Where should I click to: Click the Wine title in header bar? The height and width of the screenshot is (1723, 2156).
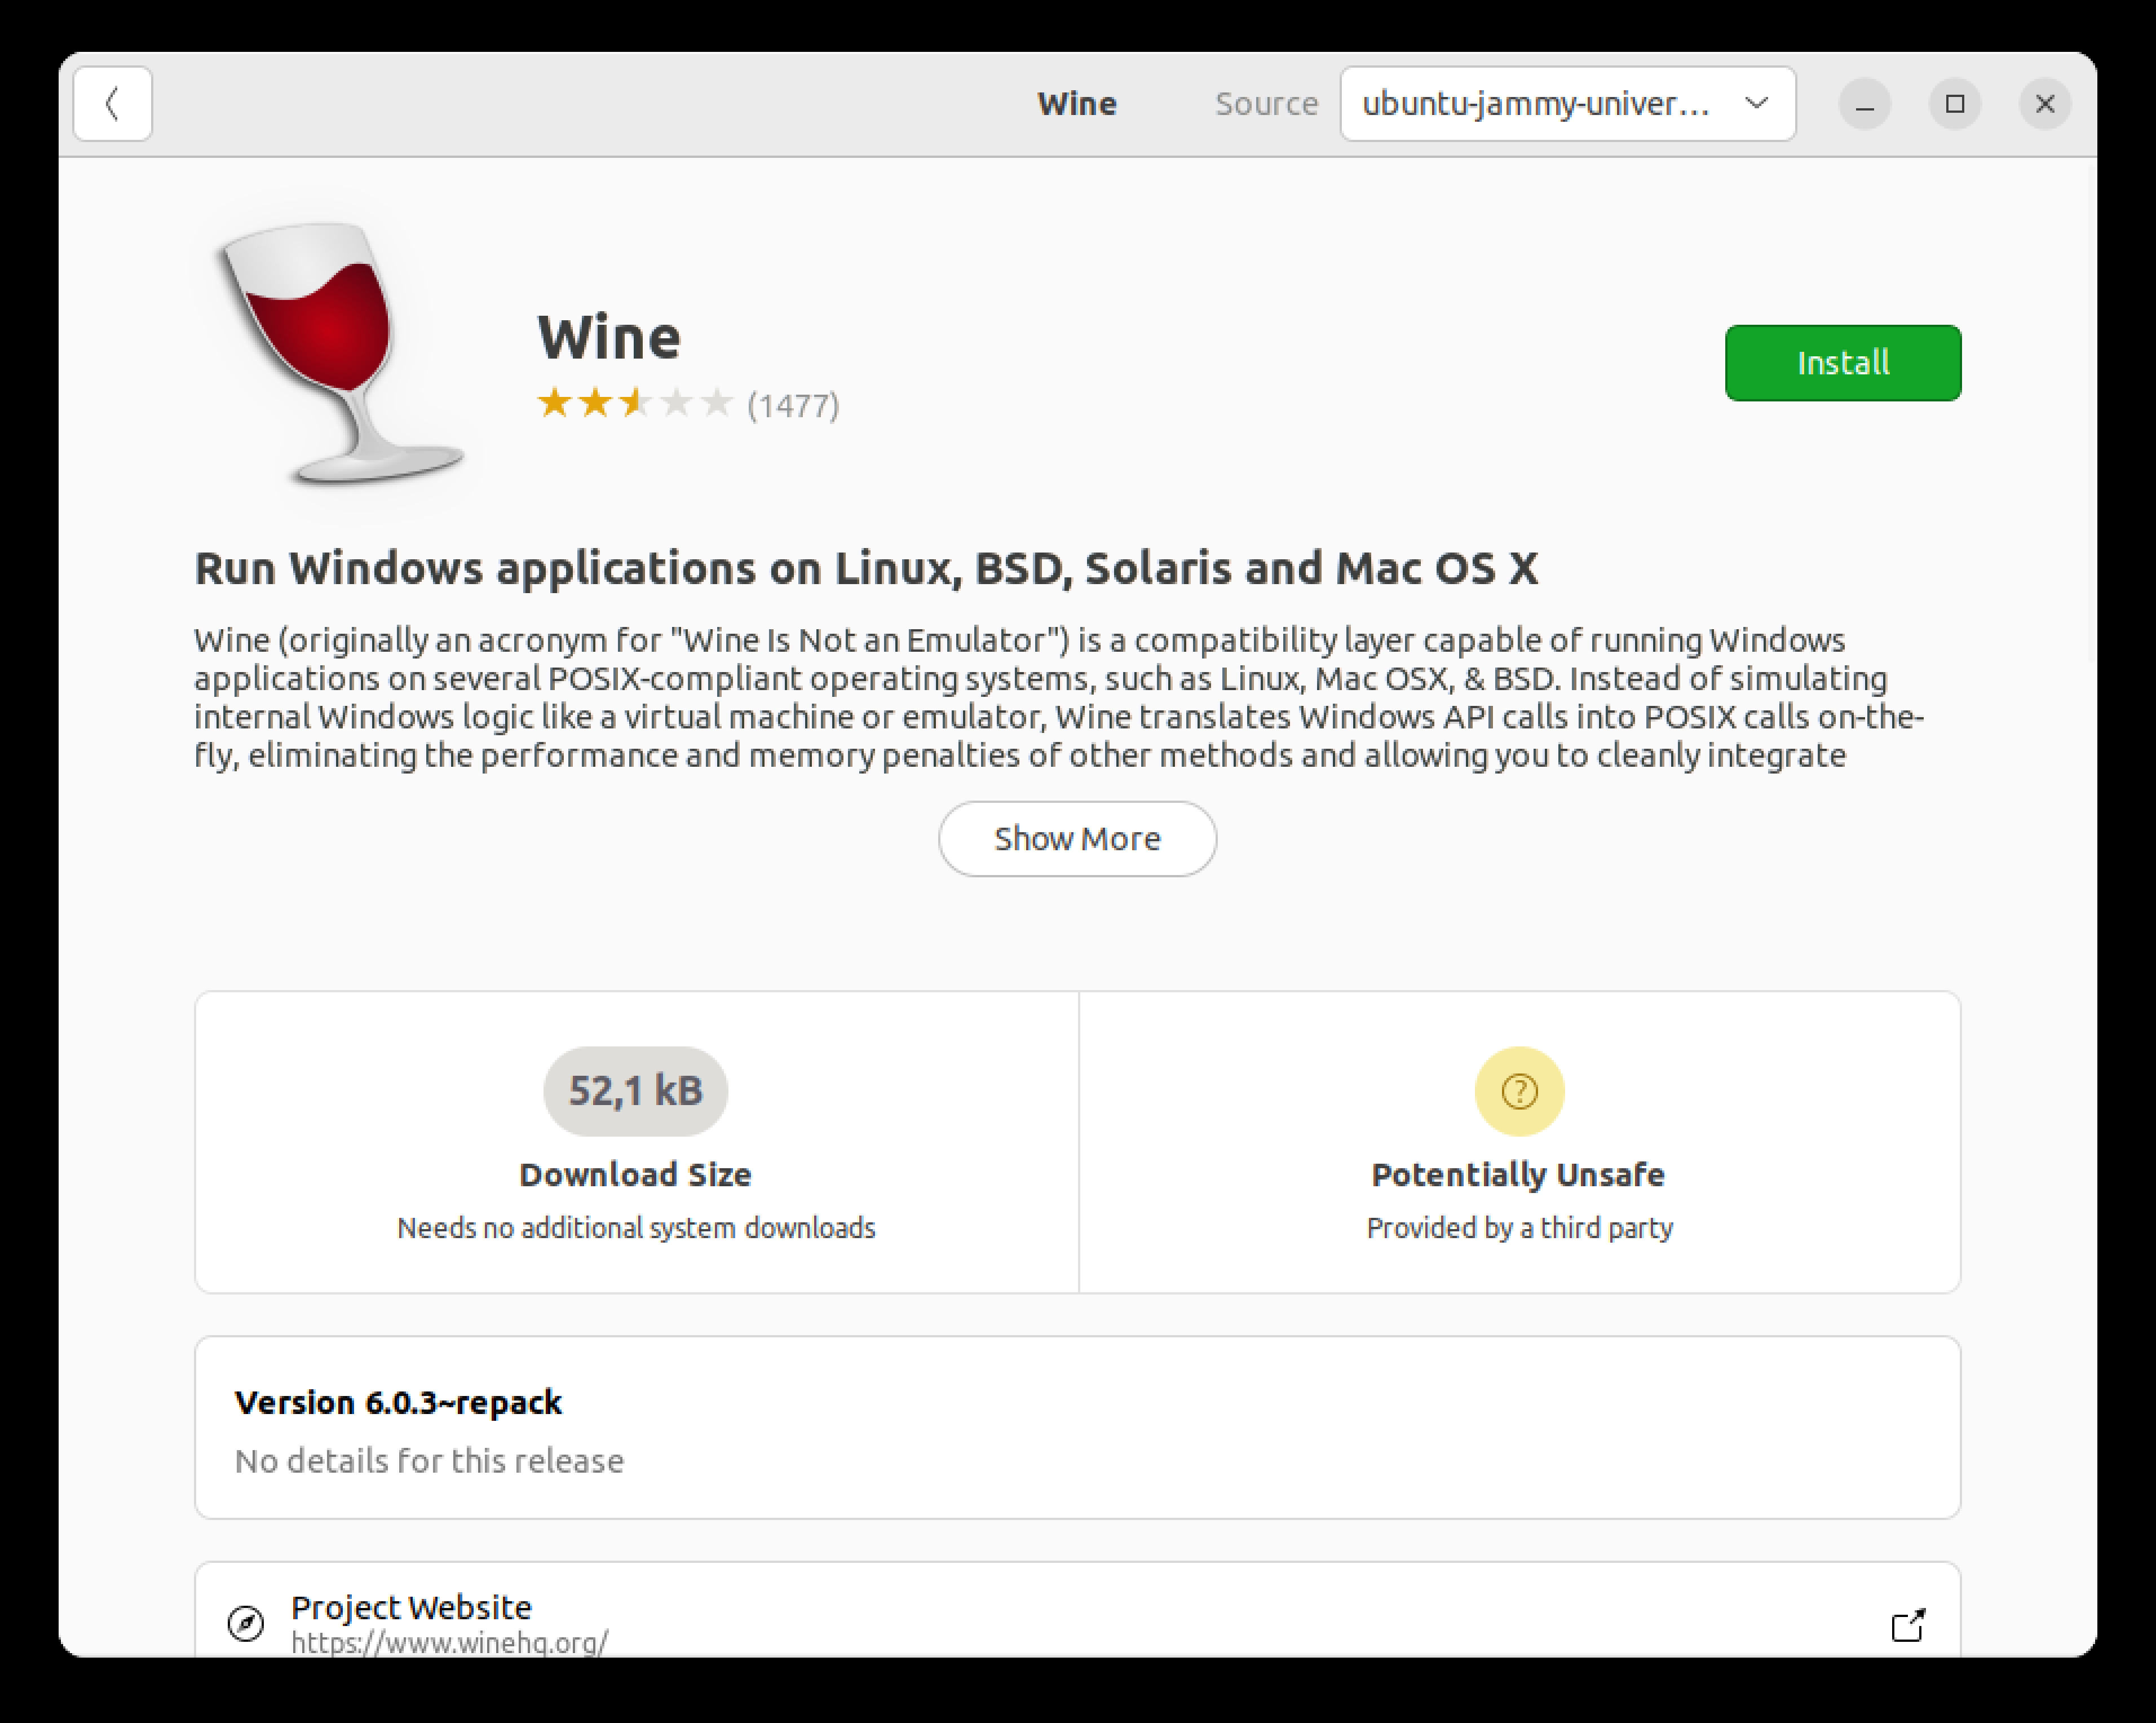tap(1077, 104)
